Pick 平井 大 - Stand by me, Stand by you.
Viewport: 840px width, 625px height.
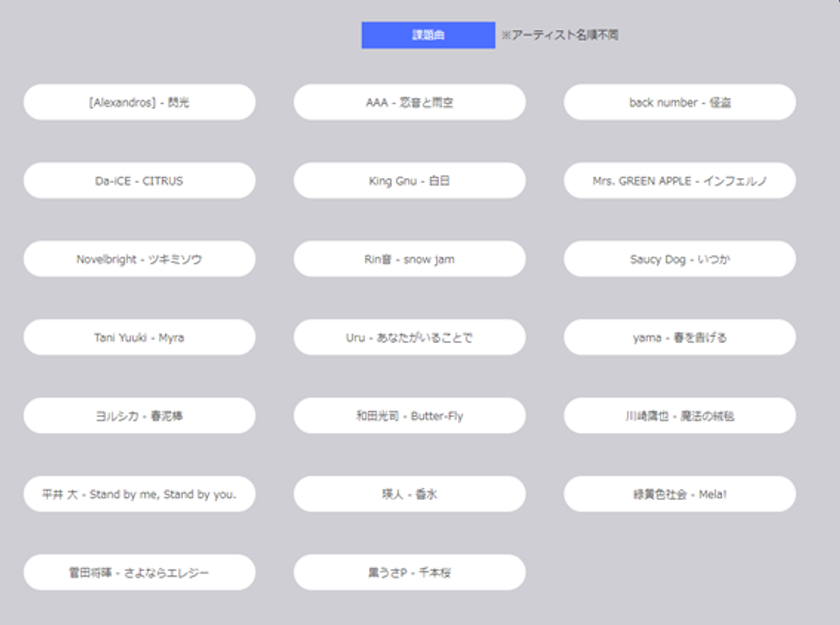tap(139, 494)
